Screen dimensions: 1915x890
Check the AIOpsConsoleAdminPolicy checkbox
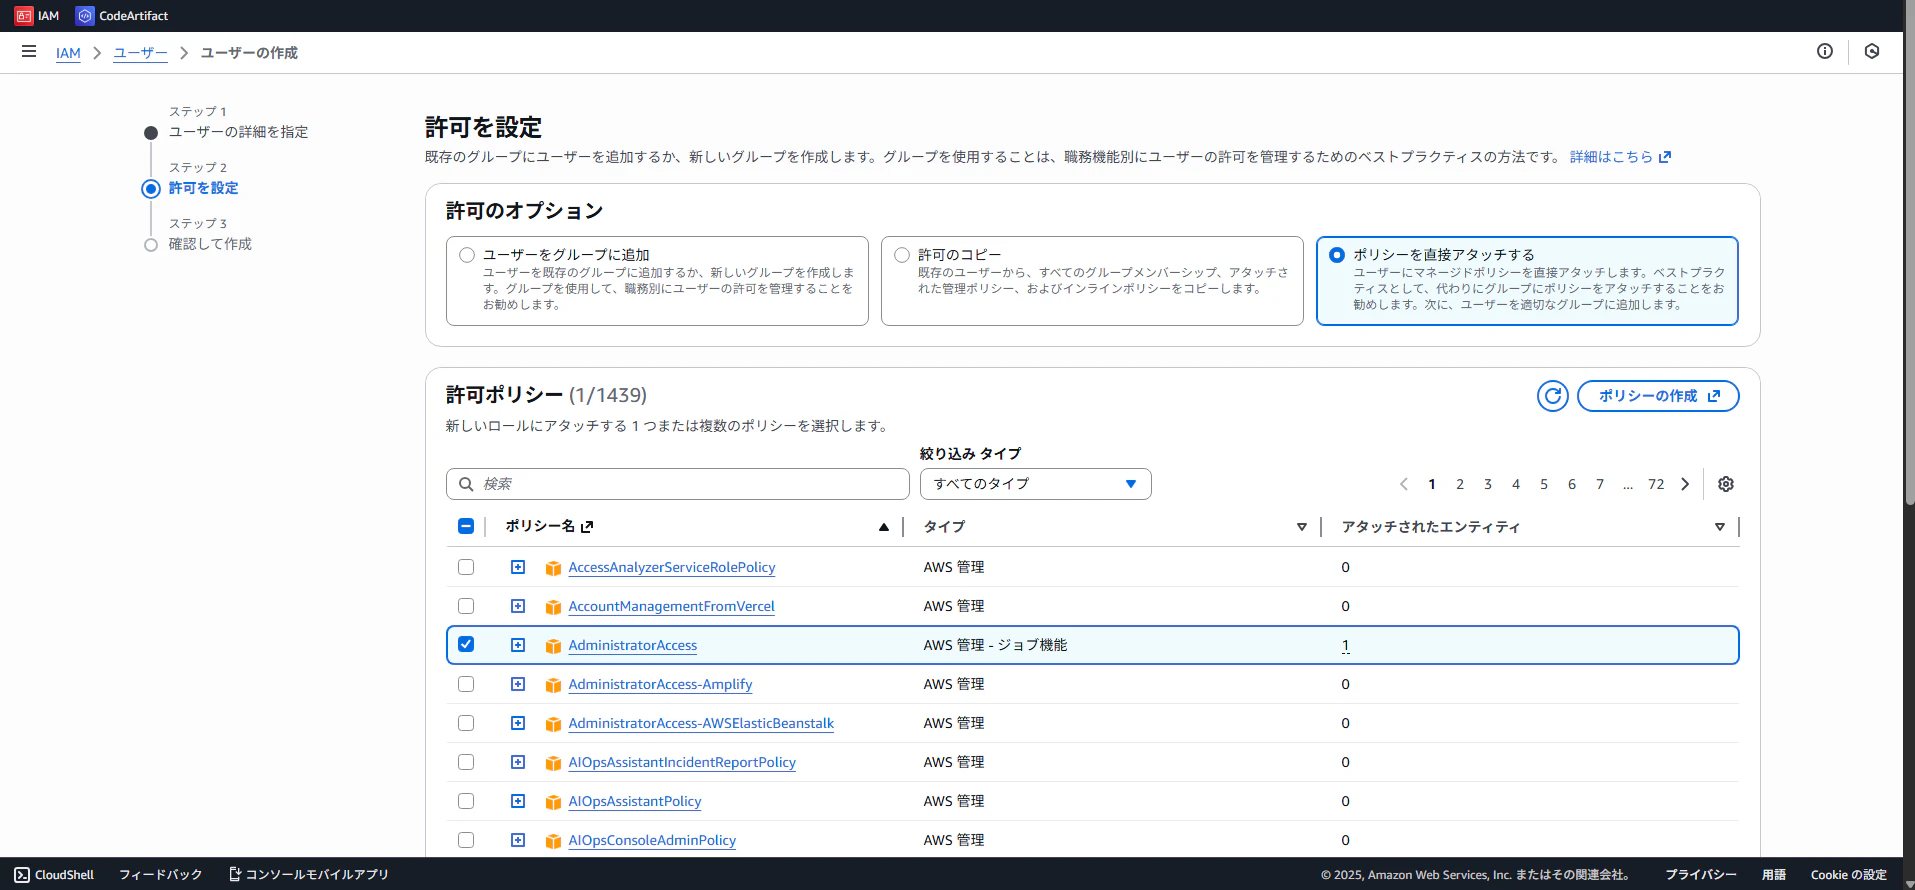(466, 840)
